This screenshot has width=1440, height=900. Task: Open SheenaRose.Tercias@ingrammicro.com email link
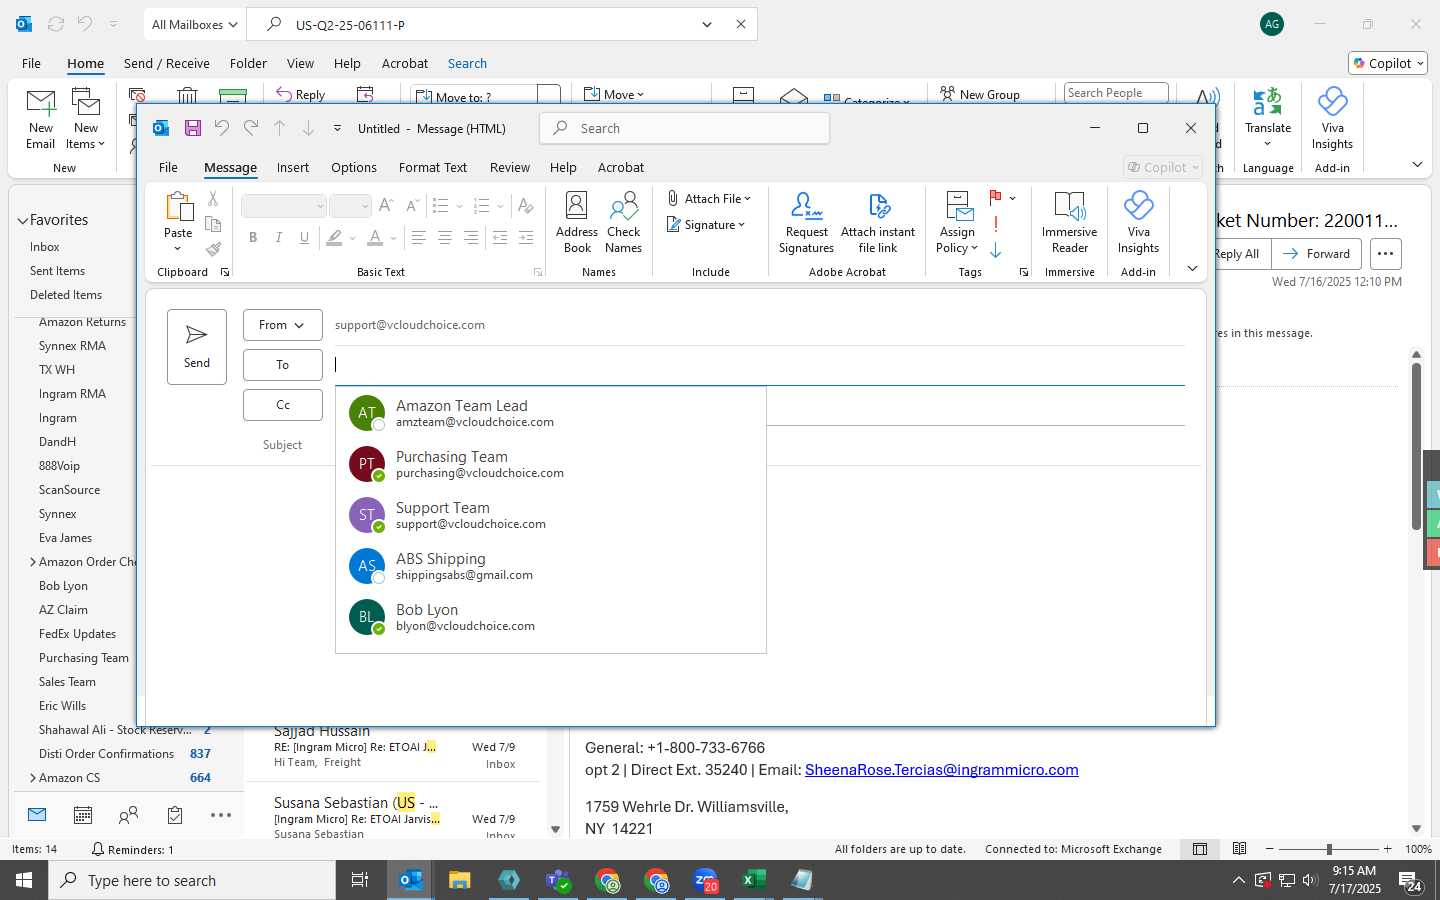tap(942, 770)
